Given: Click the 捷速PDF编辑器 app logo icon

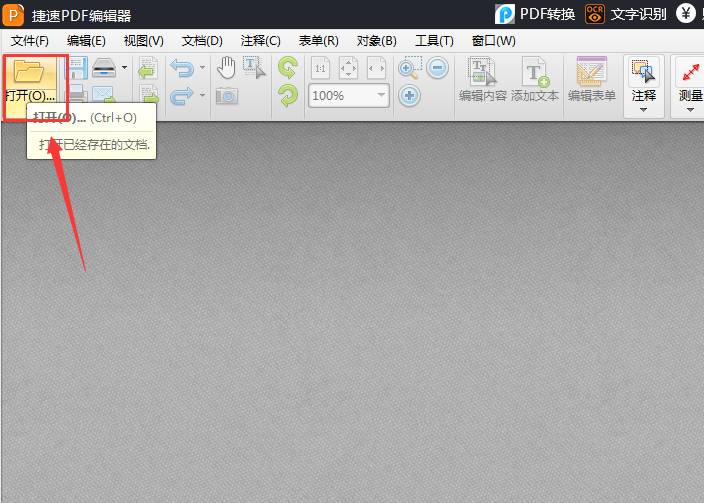Looking at the screenshot, I should [x=13, y=15].
